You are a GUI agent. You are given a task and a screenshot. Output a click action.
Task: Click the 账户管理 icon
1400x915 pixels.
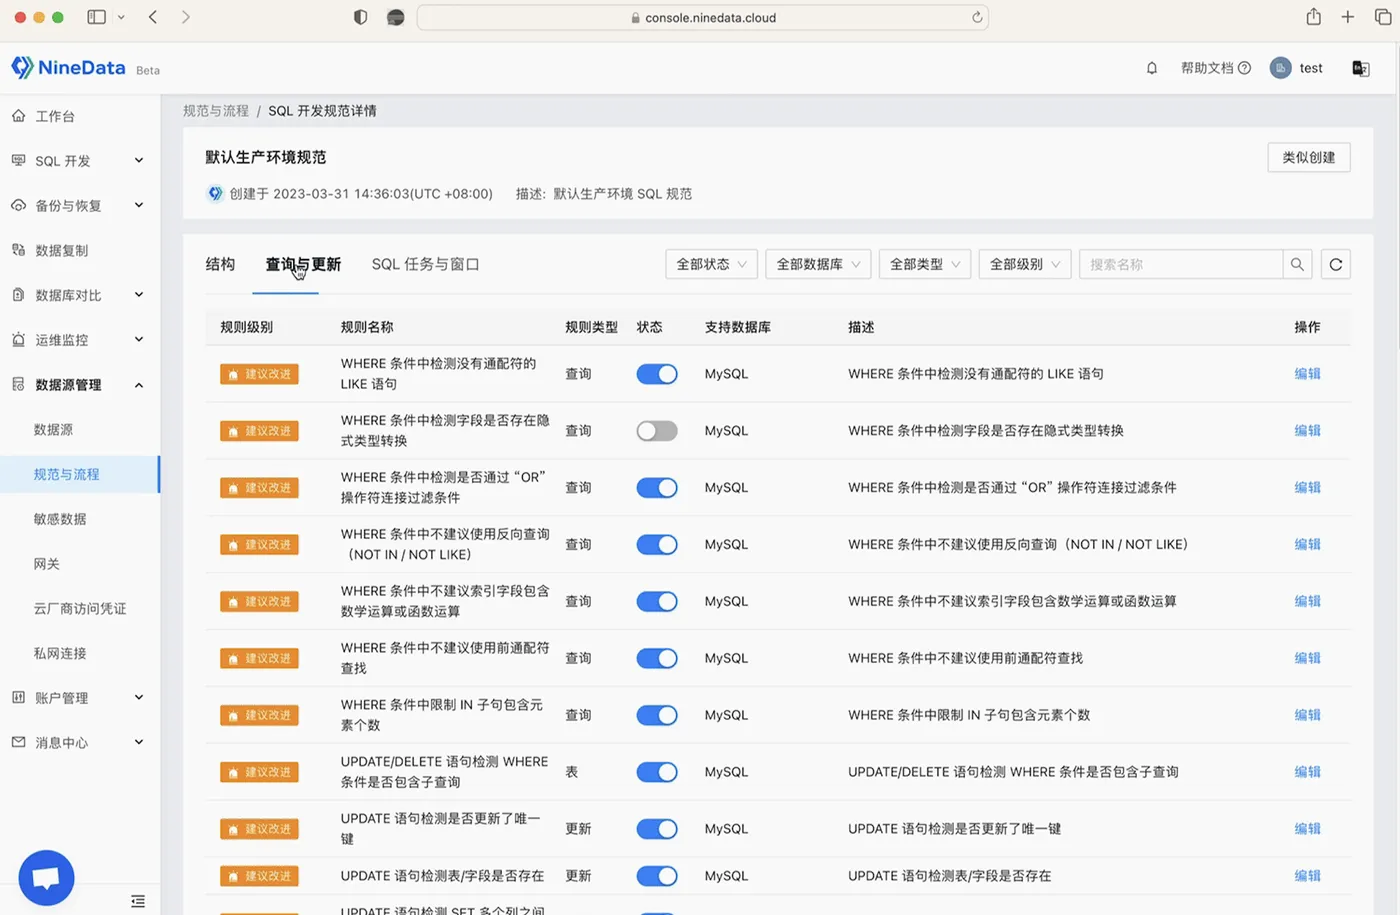point(19,697)
